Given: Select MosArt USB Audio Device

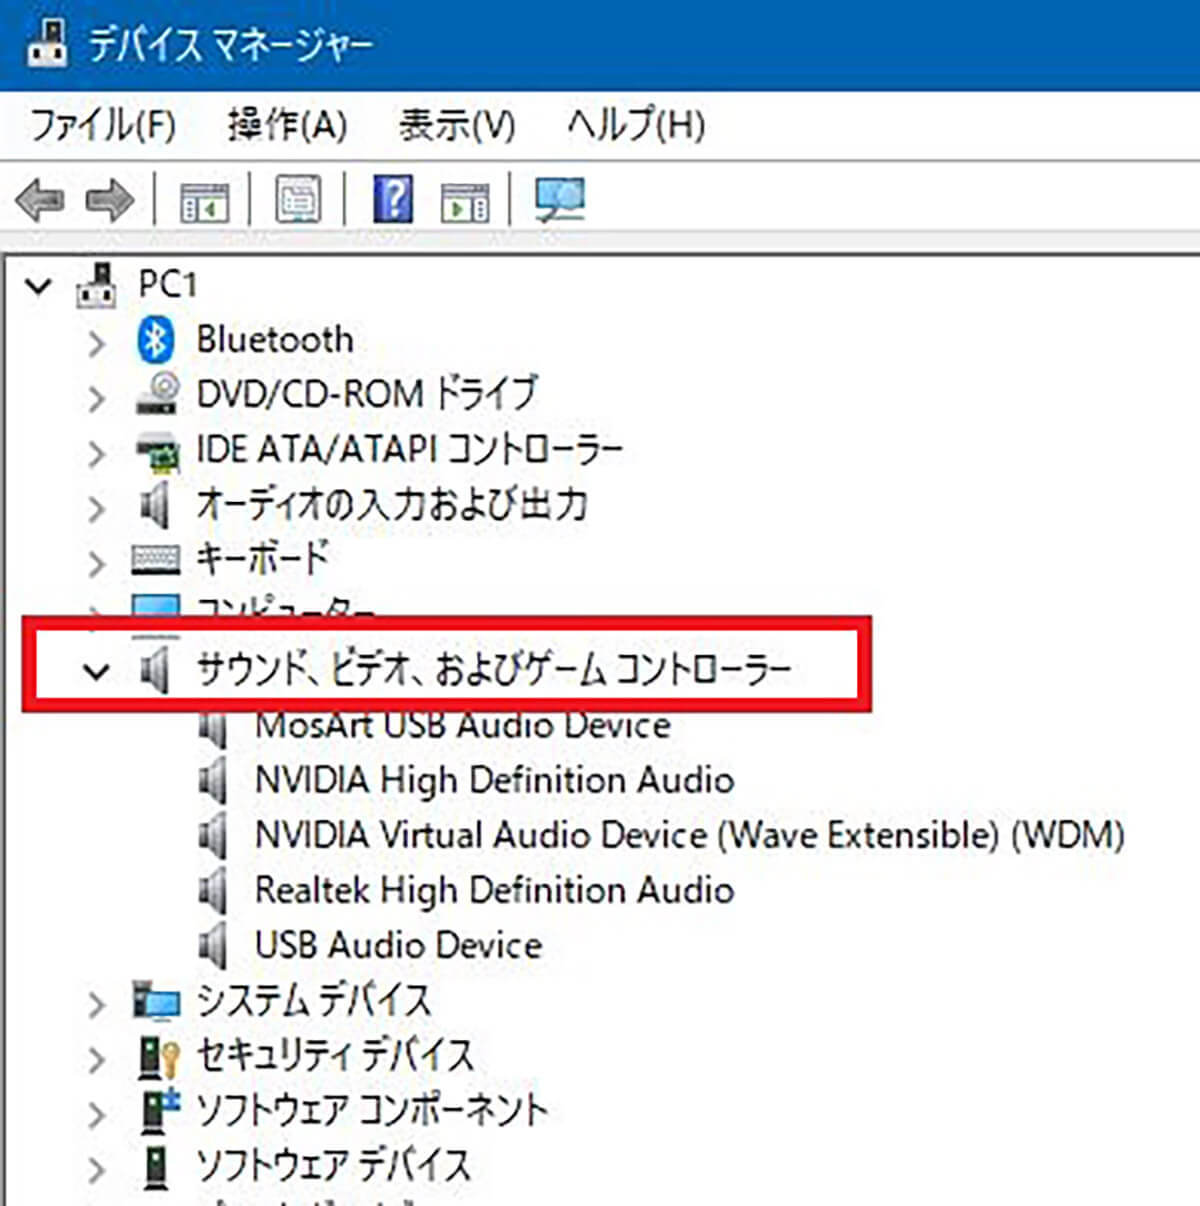Looking at the screenshot, I should (x=463, y=725).
